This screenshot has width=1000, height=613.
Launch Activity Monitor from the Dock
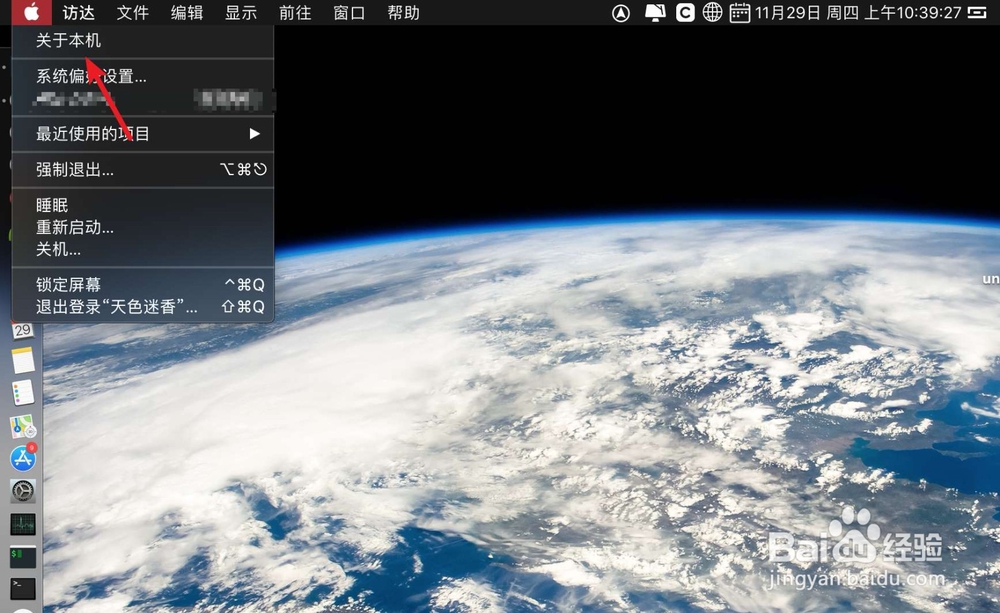pyautogui.click(x=23, y=524)
